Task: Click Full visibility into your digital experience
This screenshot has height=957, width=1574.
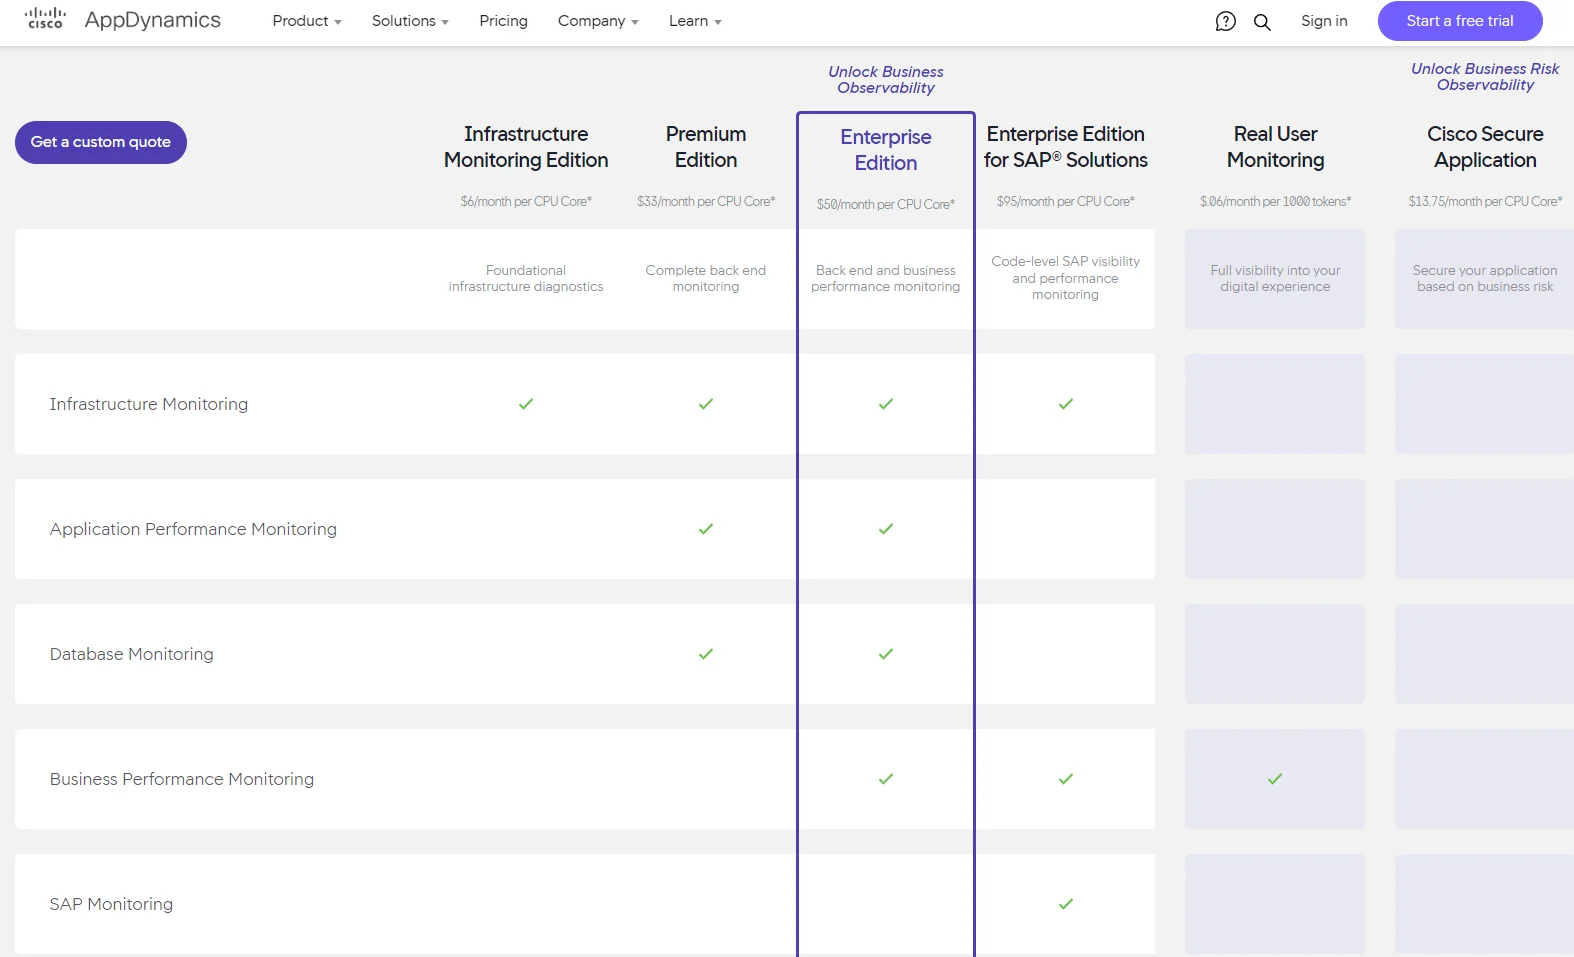Action: coord(1276,278)
